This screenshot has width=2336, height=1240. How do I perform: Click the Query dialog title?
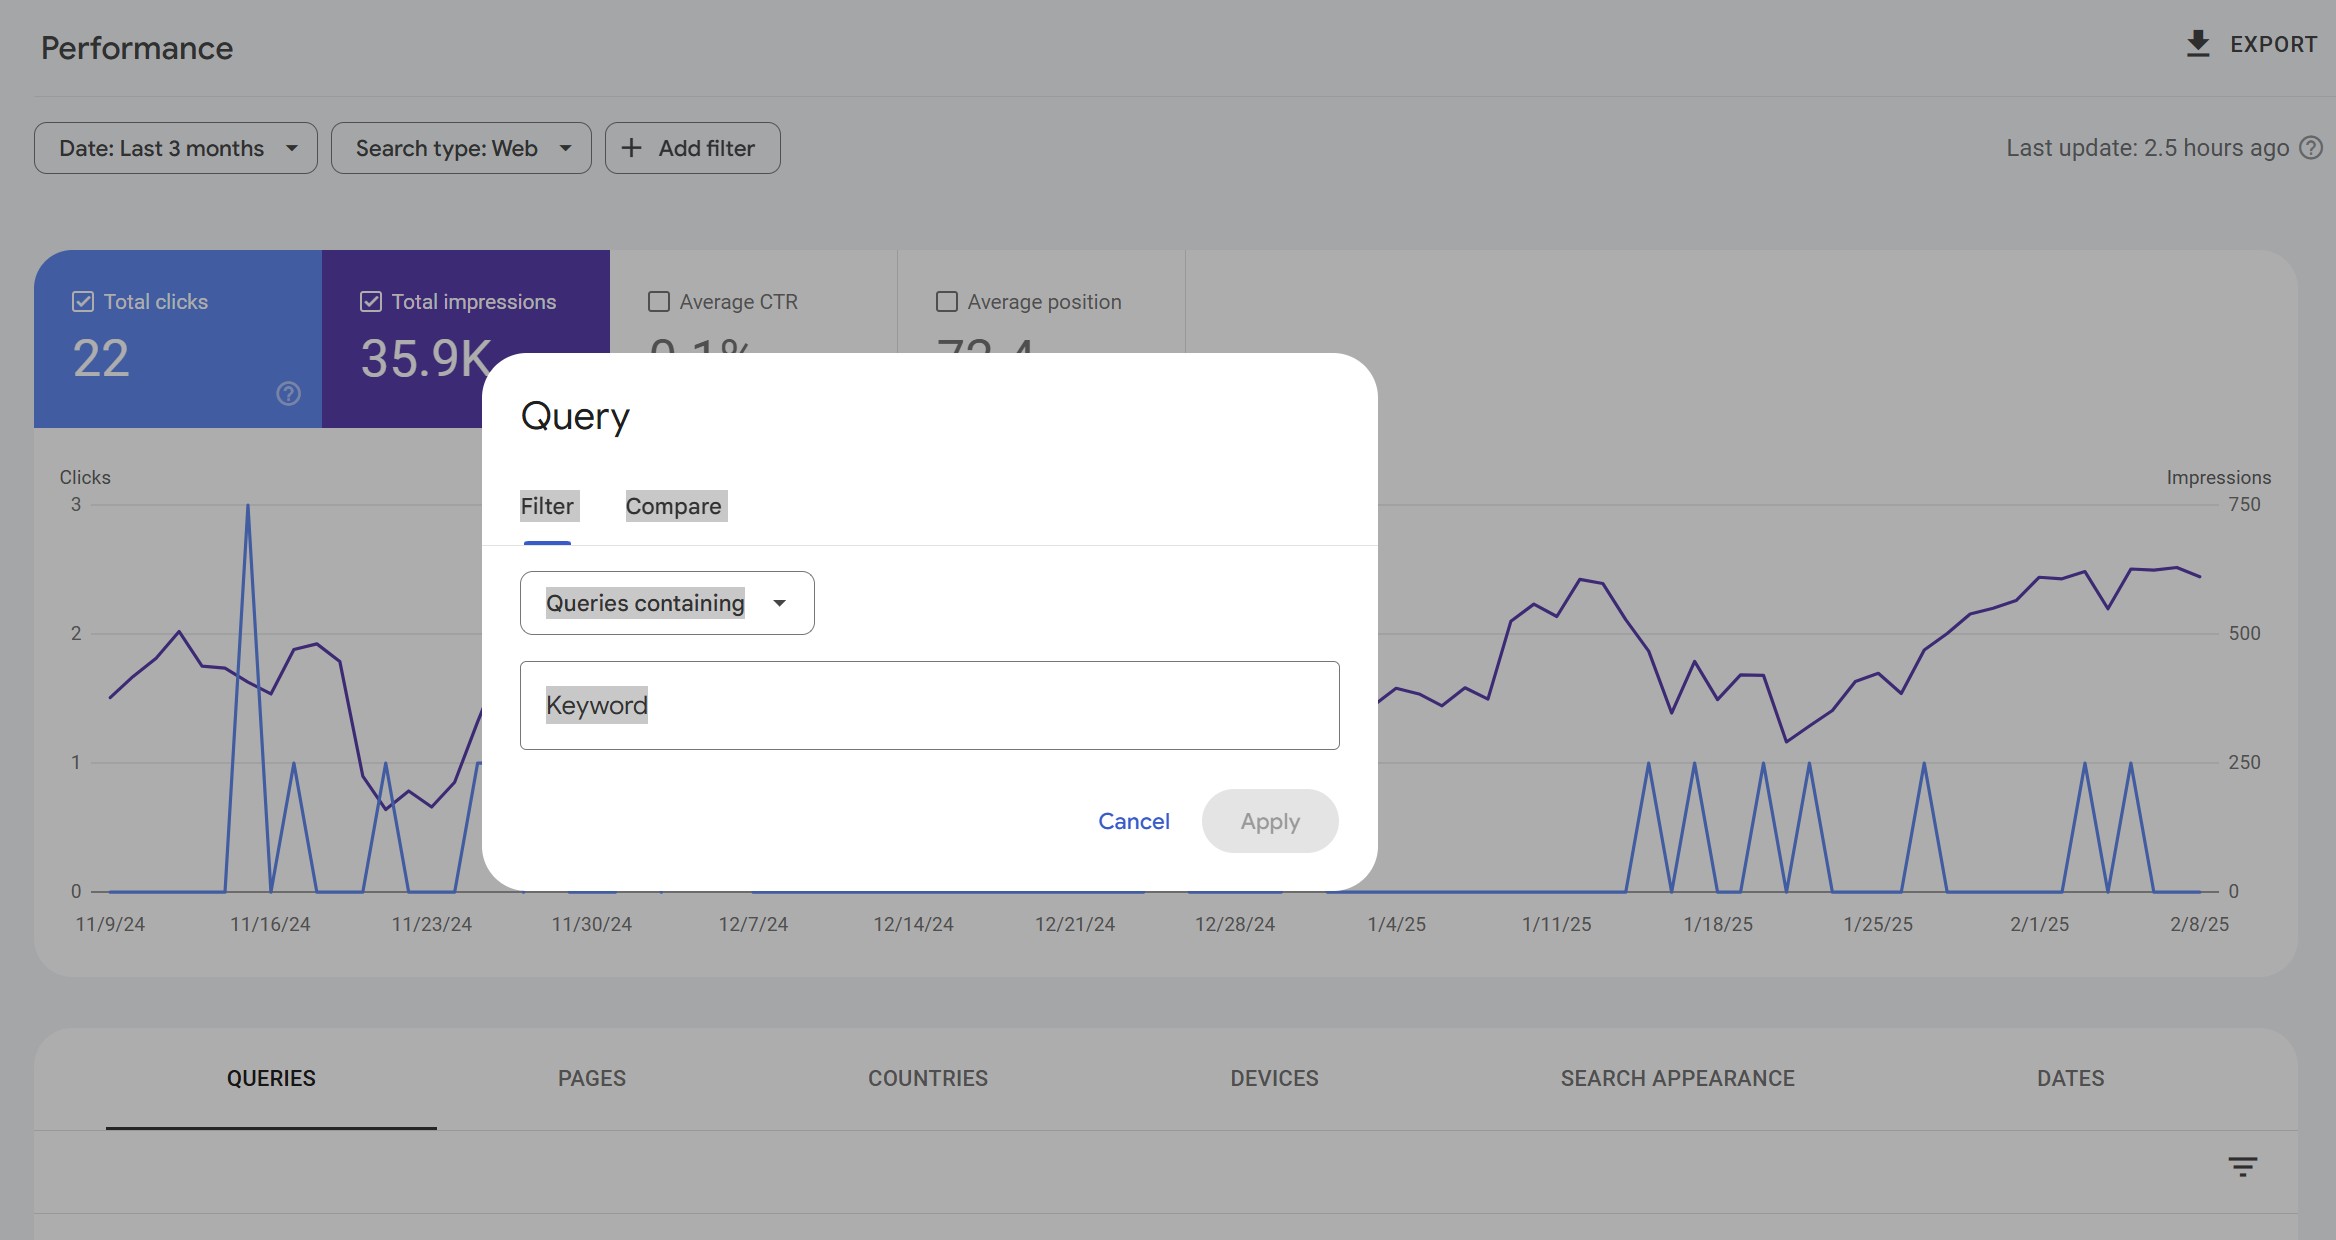point(575,417)
